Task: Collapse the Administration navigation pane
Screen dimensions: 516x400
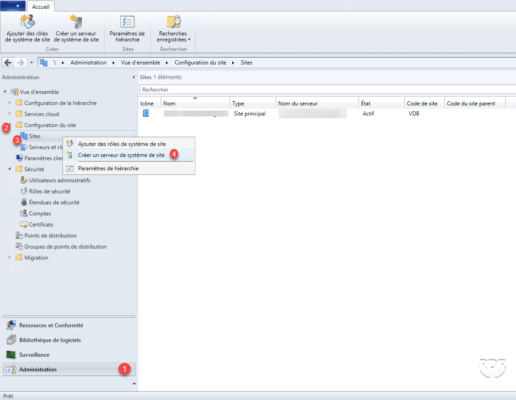Action: click(x=134, y=77)
